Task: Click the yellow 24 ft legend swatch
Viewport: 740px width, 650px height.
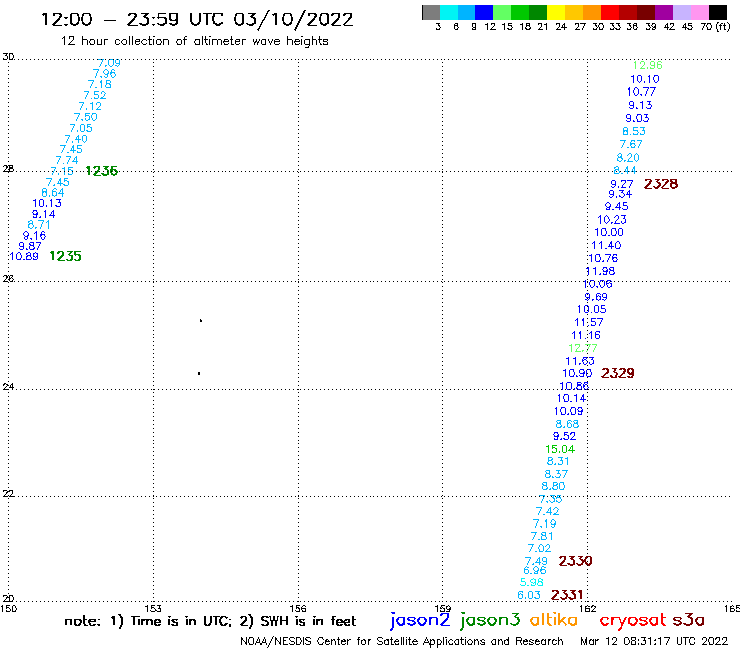Action: tap(556, 12)
